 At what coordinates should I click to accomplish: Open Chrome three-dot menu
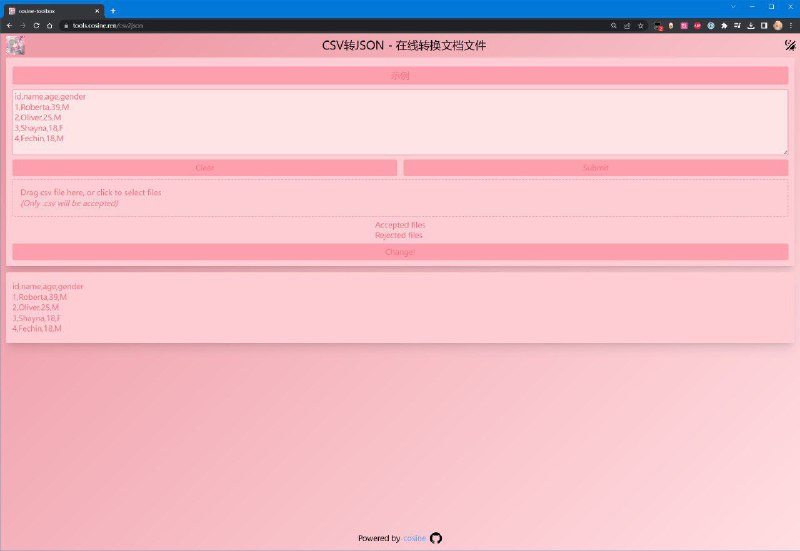791,25
